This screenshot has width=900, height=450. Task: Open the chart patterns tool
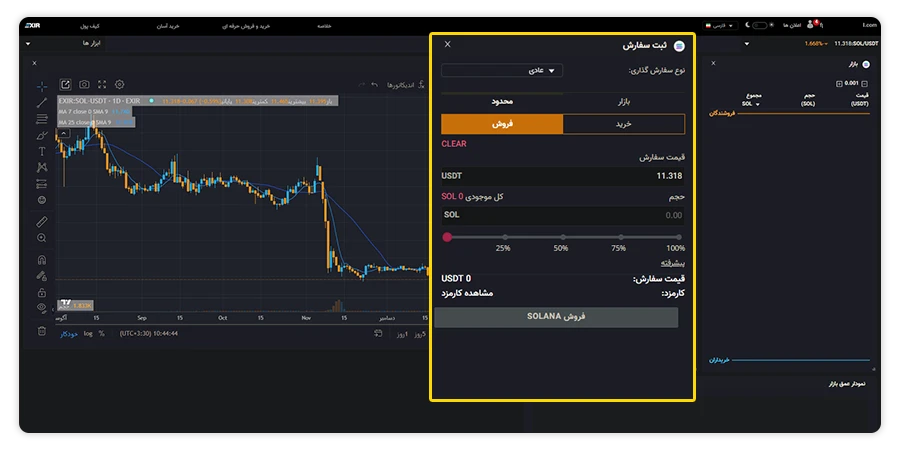(x=42, y=168)
